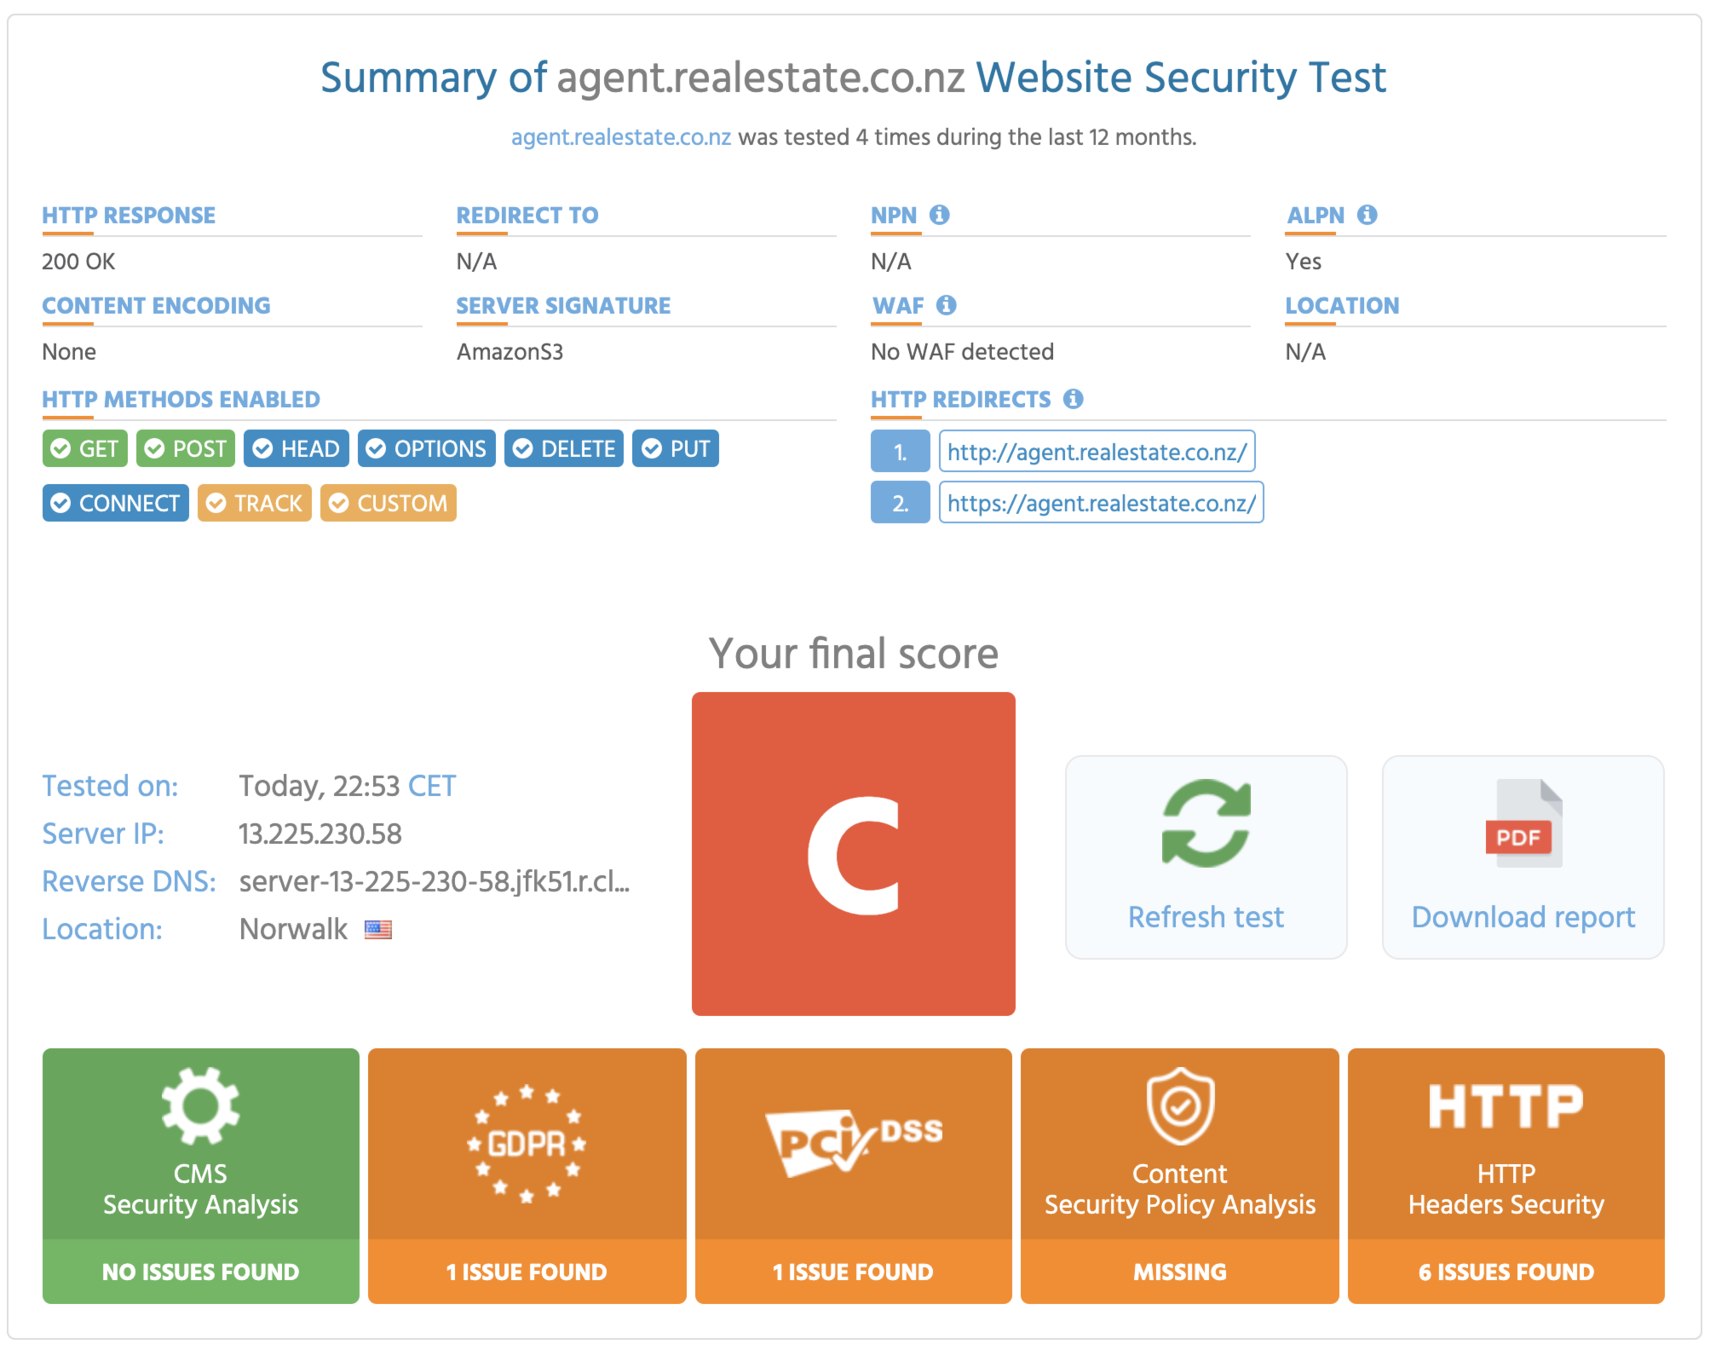This screenshot has width=1716, height=1350.
Task: Click the CUSTOM method badge
Action: [x=388, y=503]
